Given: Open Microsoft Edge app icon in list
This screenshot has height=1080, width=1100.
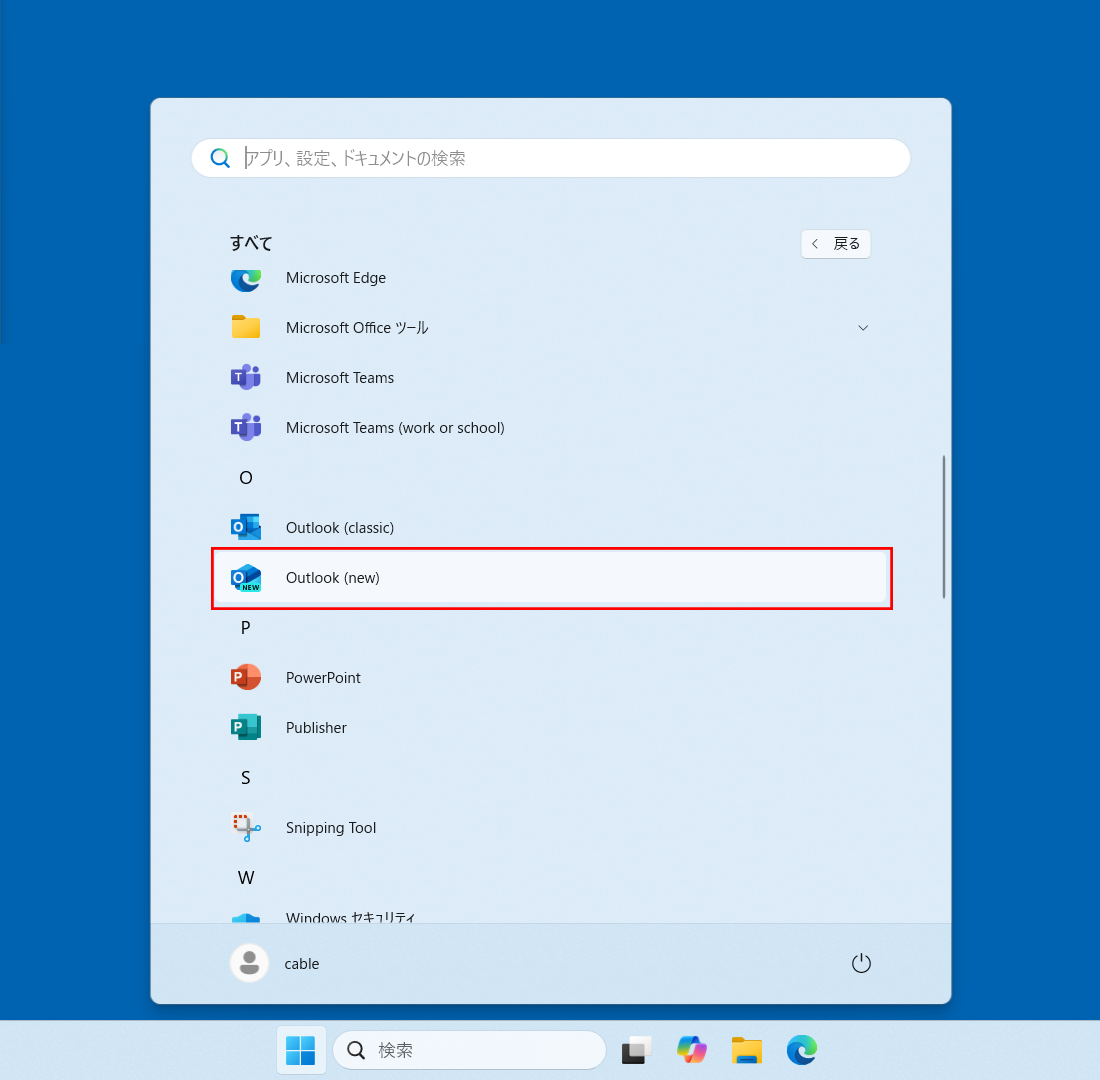Looking at the screenshot, I should pos(246,279).
